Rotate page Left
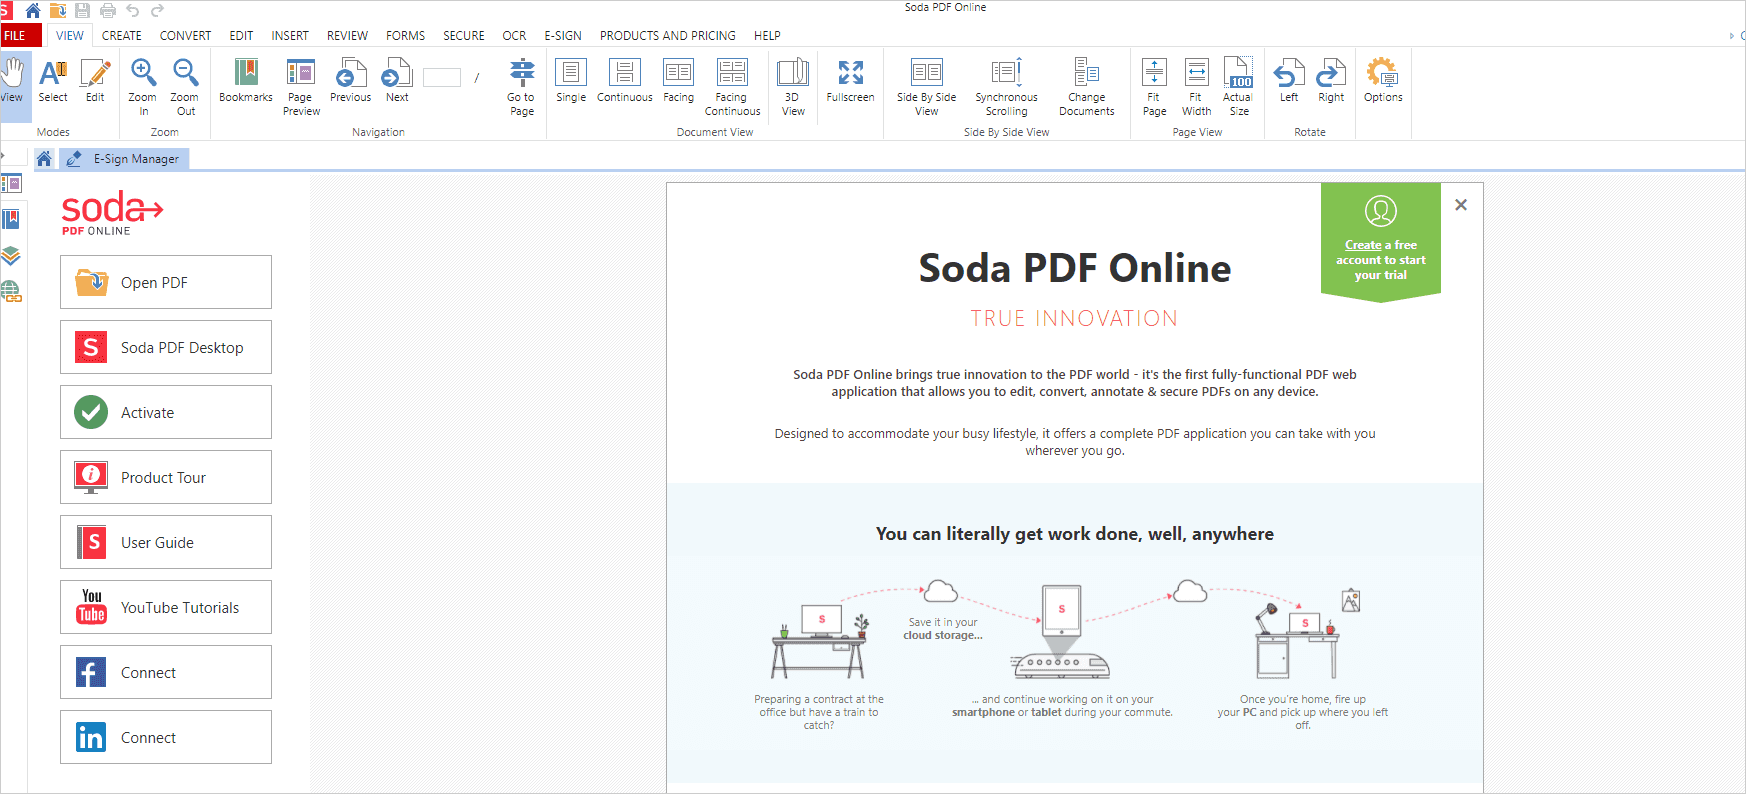 (1289, 80)
